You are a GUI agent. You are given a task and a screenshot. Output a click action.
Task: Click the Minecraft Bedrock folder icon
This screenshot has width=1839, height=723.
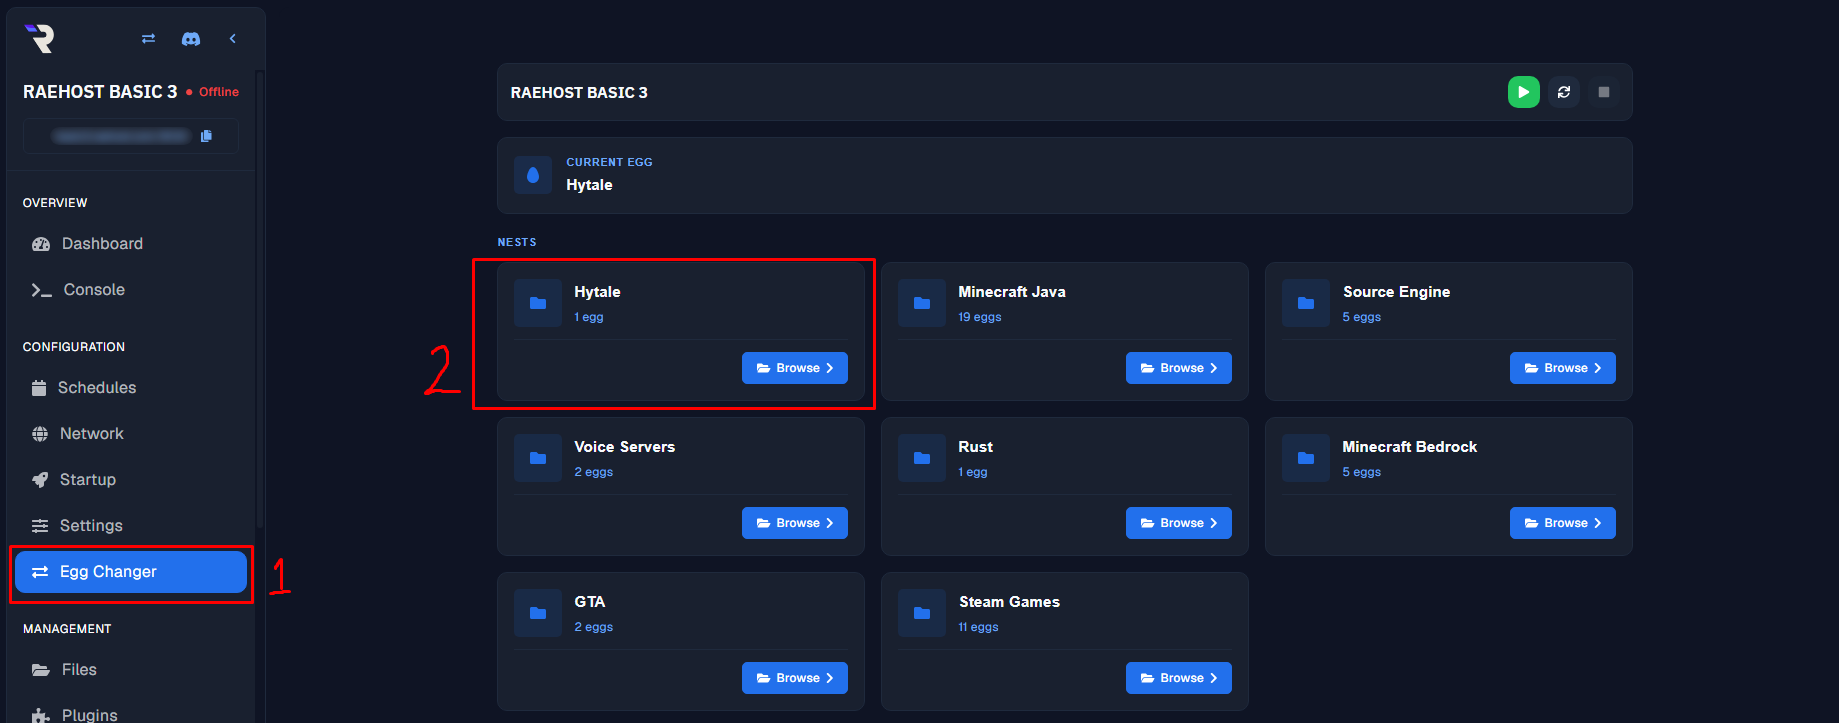tap(1306, 458)
